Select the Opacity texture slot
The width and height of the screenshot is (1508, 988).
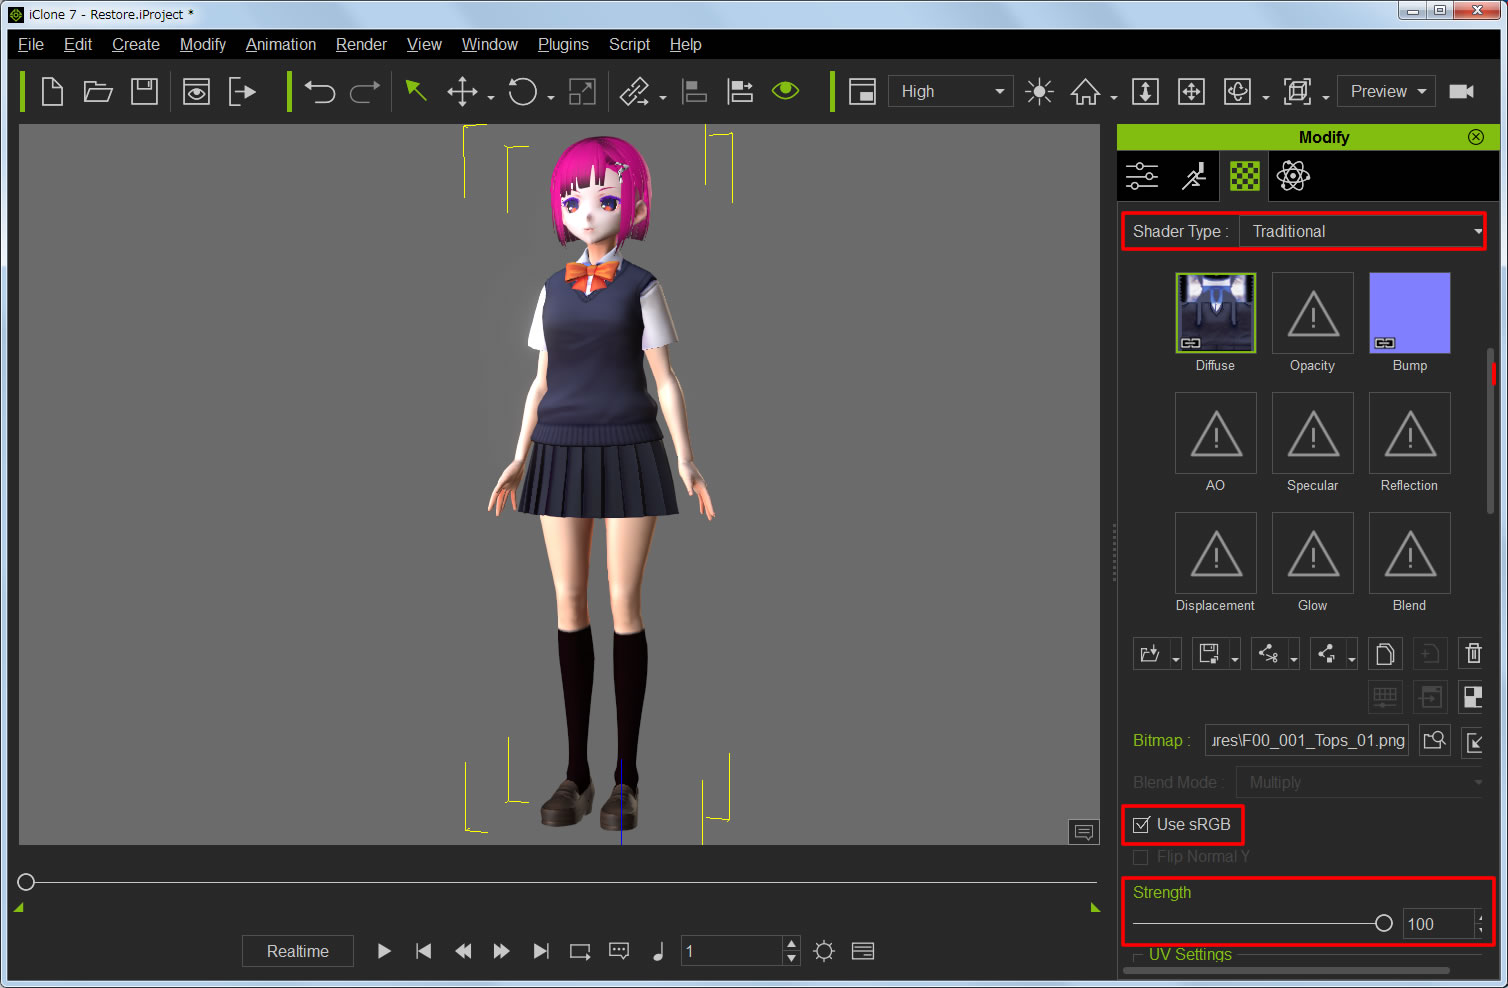[1313, 313]
